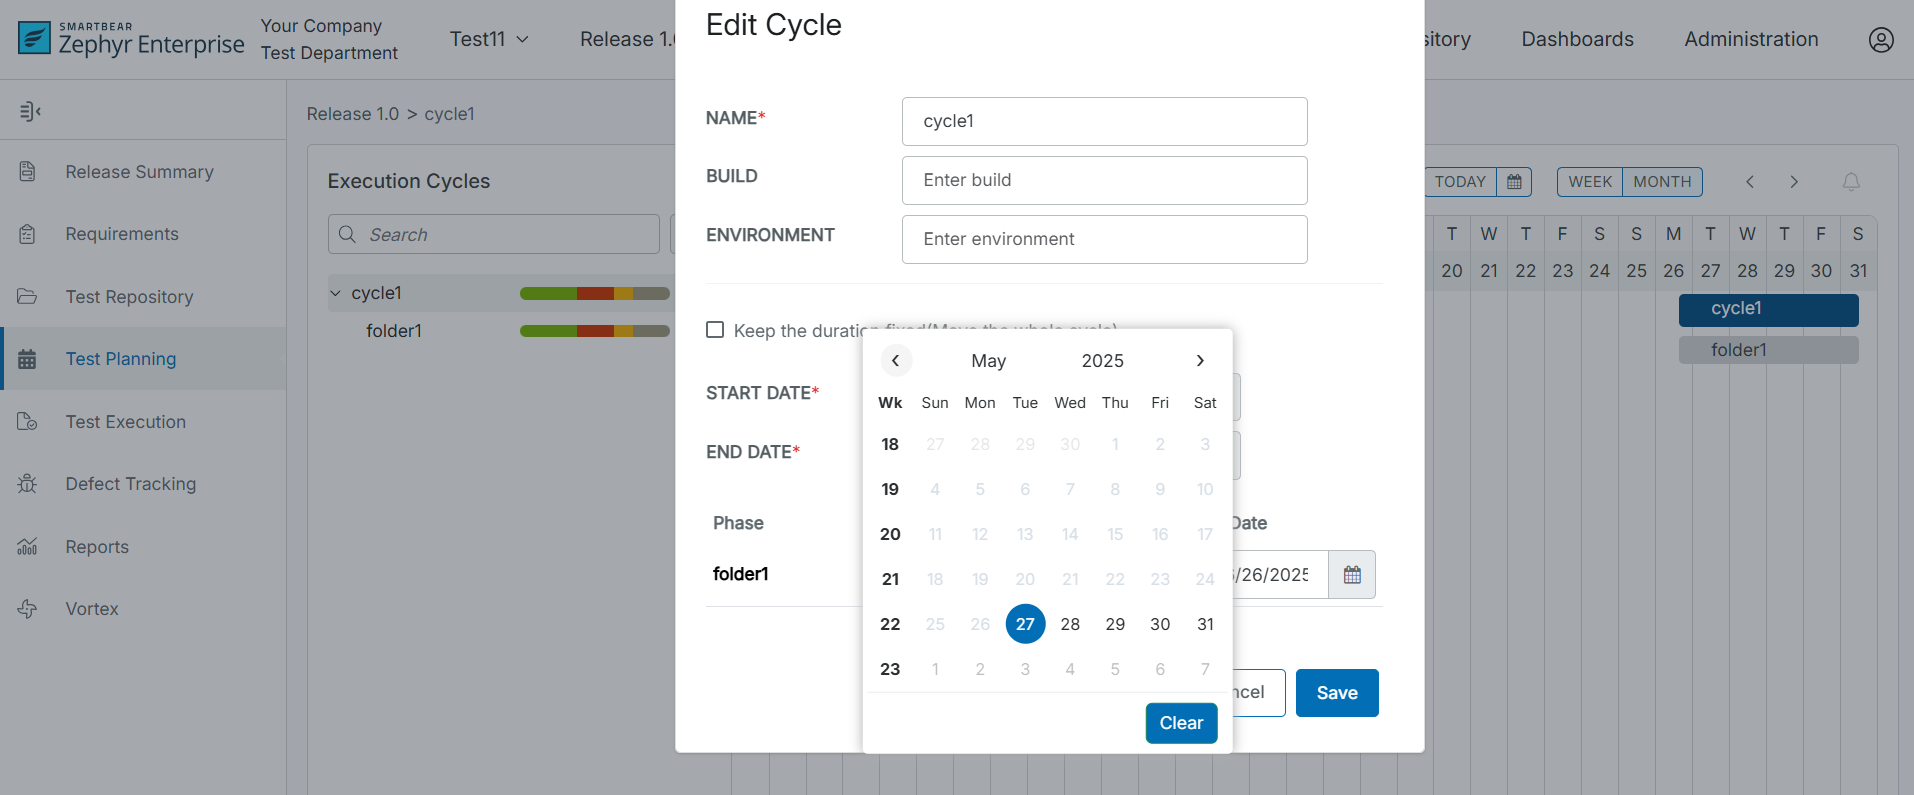The image size is (1914, 795).
Task: Collapse the cycle1 tree node
Action: pos(335,293)
